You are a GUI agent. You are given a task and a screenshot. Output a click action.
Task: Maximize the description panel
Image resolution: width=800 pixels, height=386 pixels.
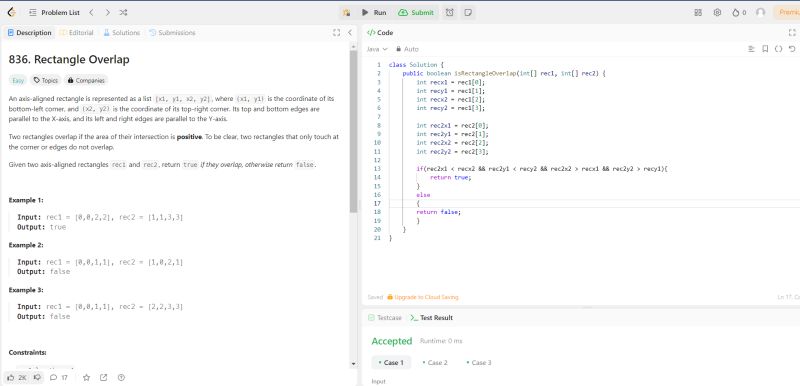coord(336,33)
